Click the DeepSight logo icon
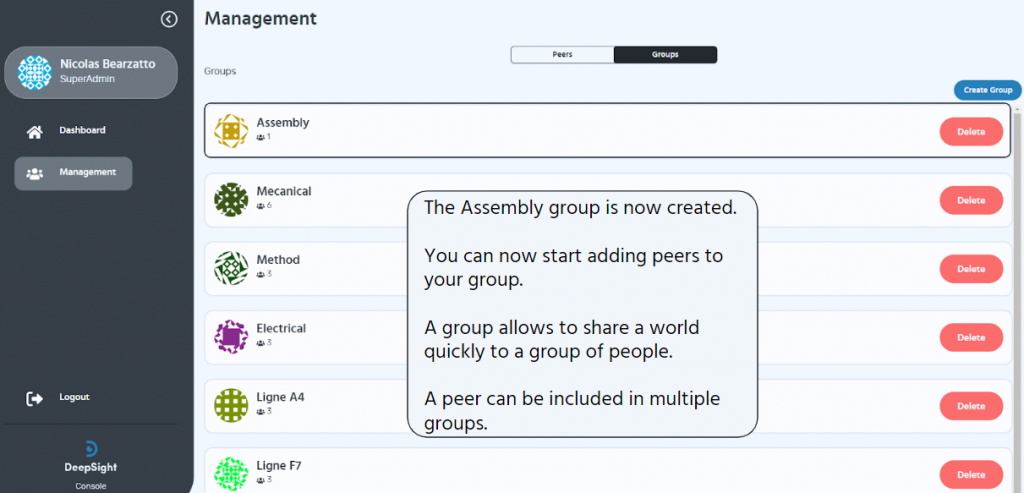This screenshot has width=1024, height=493. click(x=91, y=449)
